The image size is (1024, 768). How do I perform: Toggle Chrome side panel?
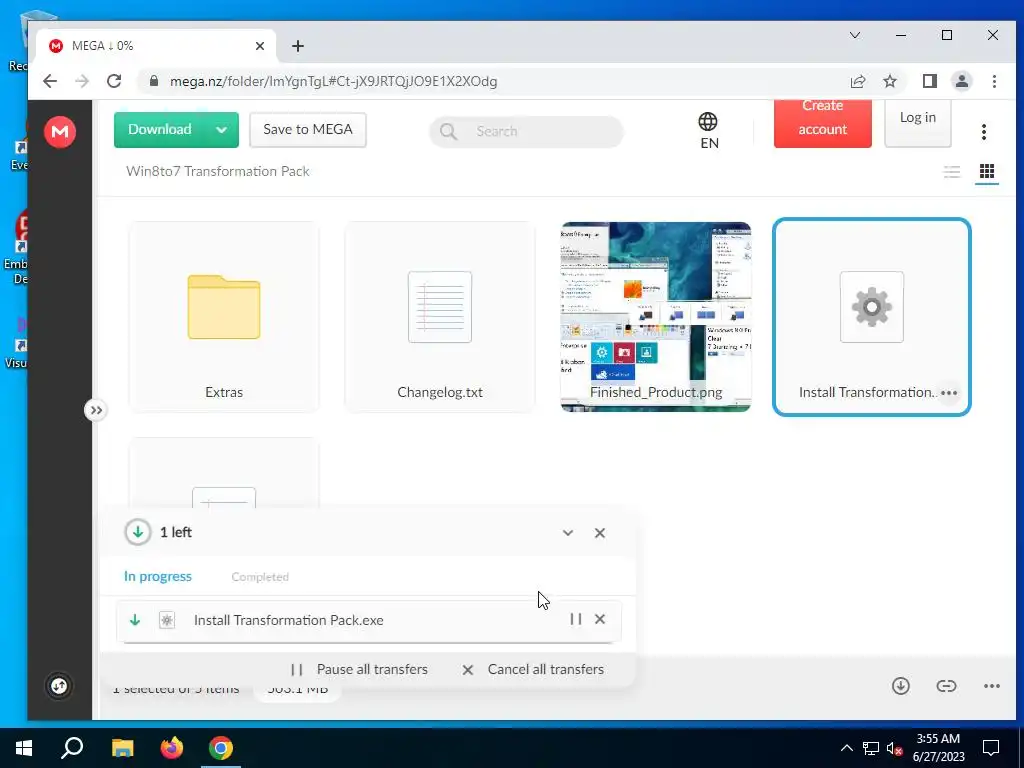[x=929, y=81]
